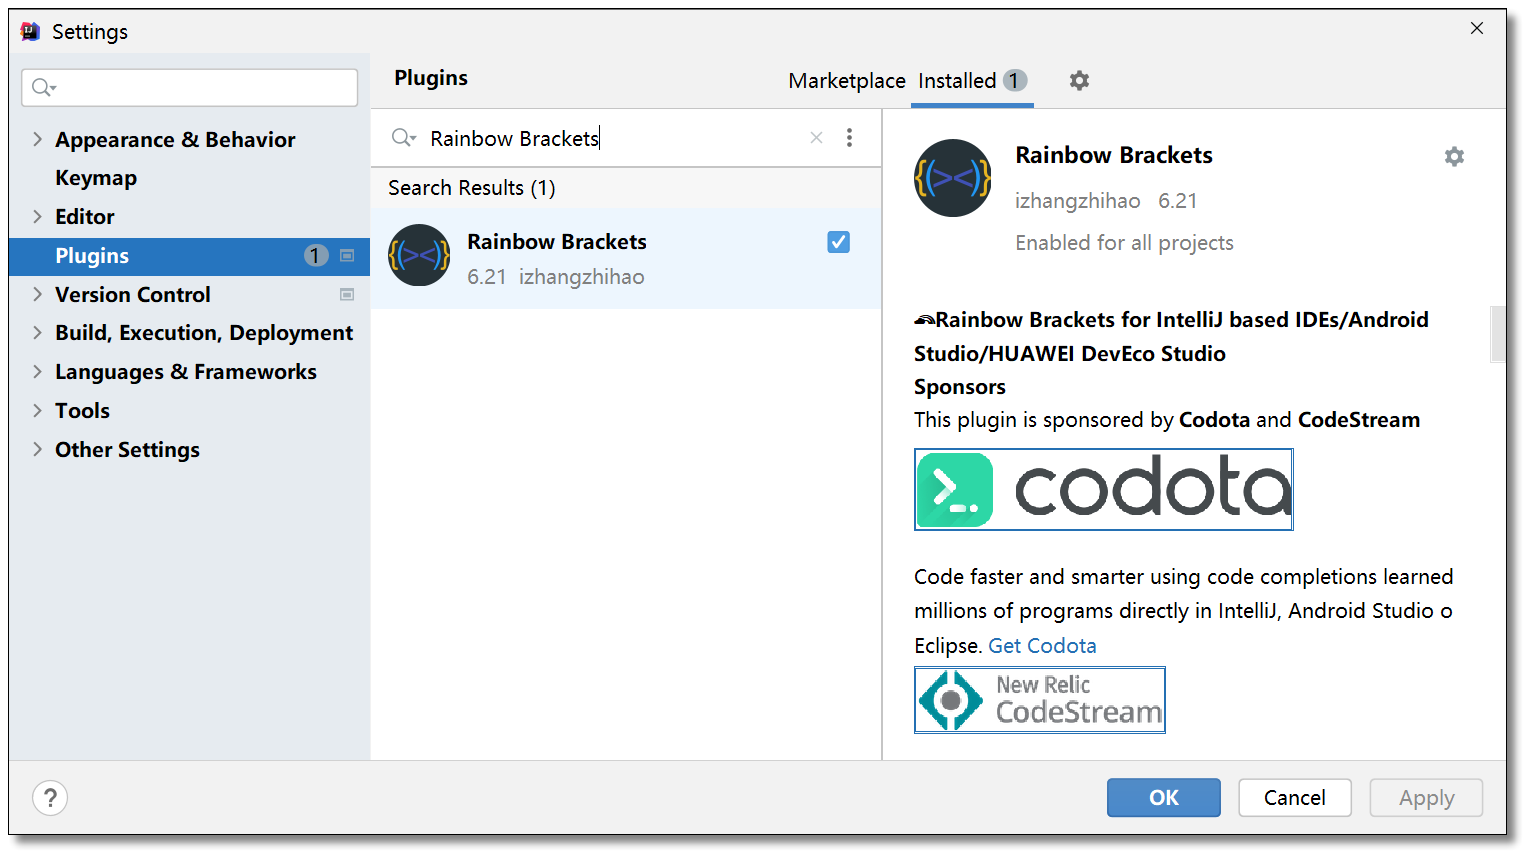Click the plugin search magnifier icon
This screenshot has height=851, width=1523.
coord(403,138)
